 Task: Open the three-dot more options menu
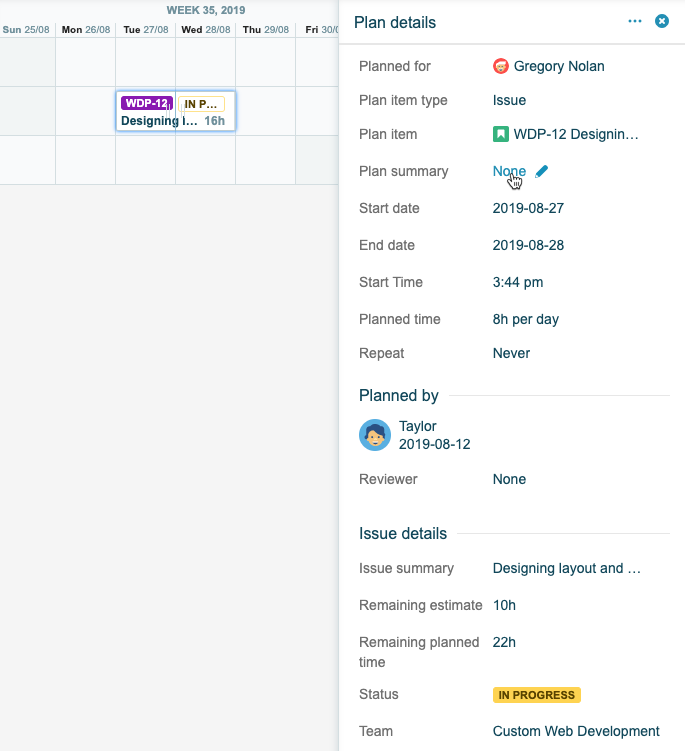pyautogui.click(x=635, y=21)
